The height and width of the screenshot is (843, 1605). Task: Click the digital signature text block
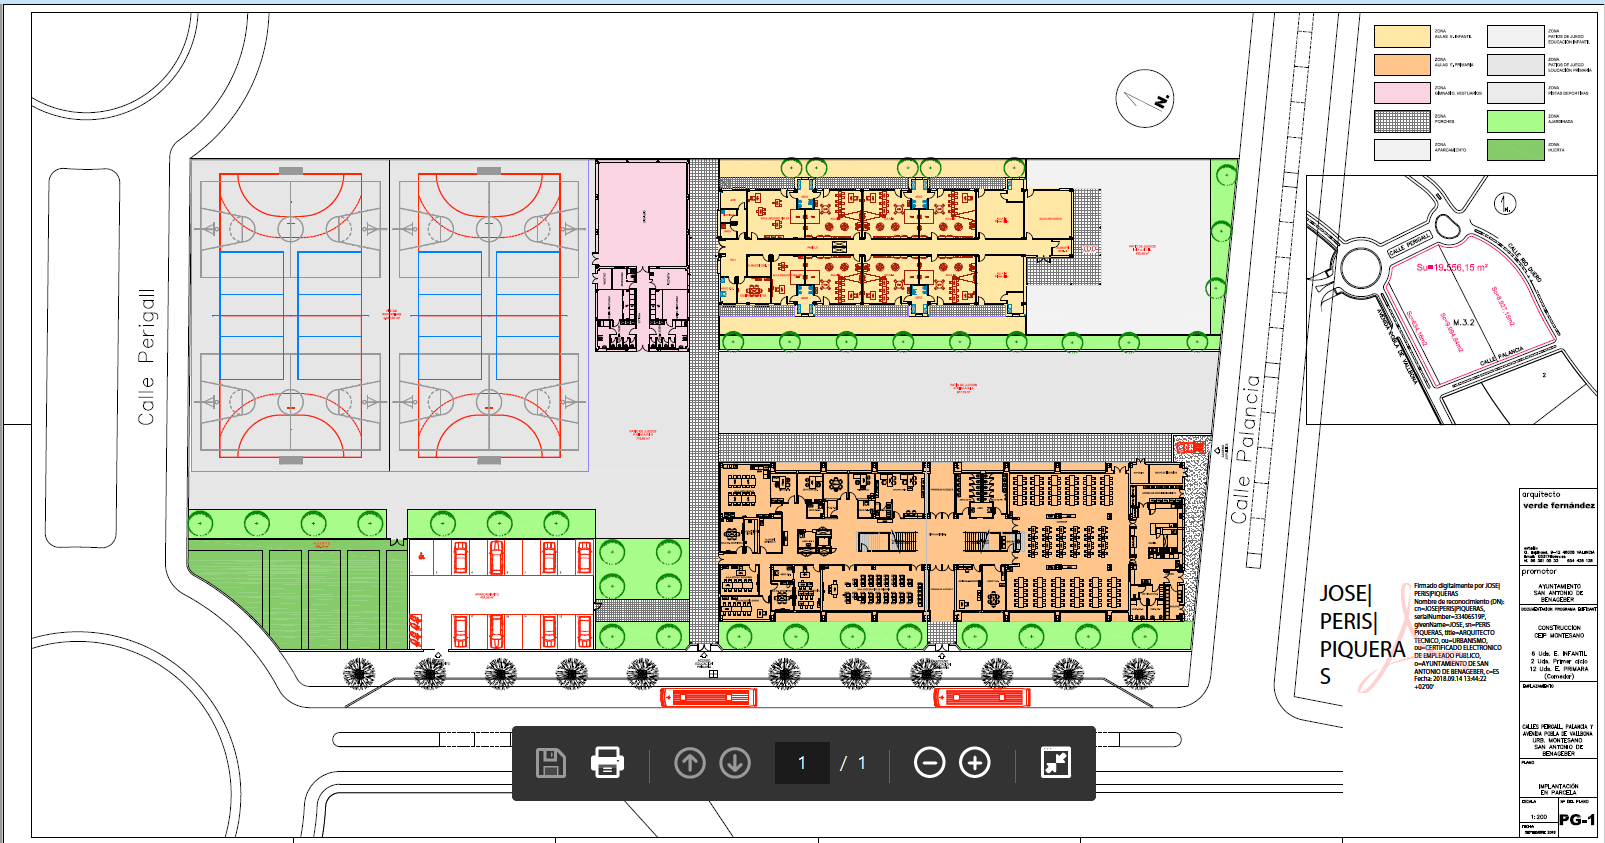1457,635
